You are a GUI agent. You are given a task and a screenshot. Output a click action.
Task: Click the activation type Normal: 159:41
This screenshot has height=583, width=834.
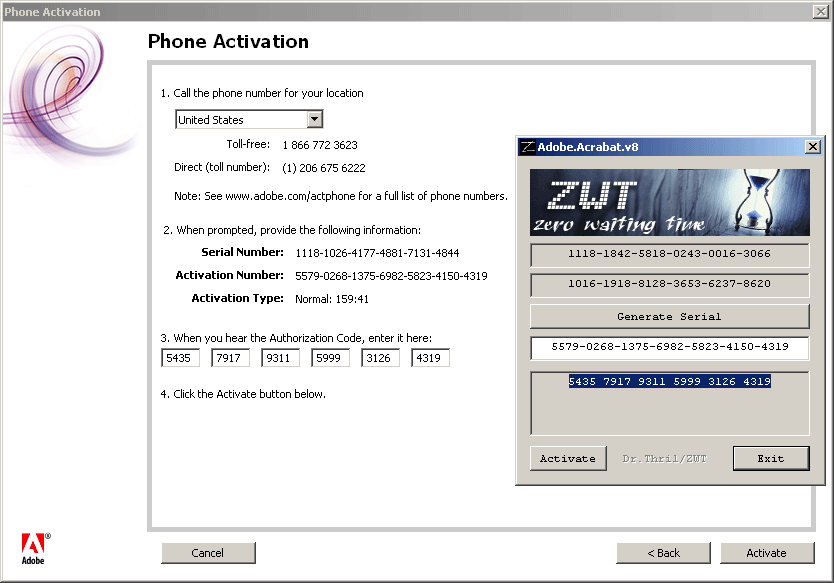332,299
